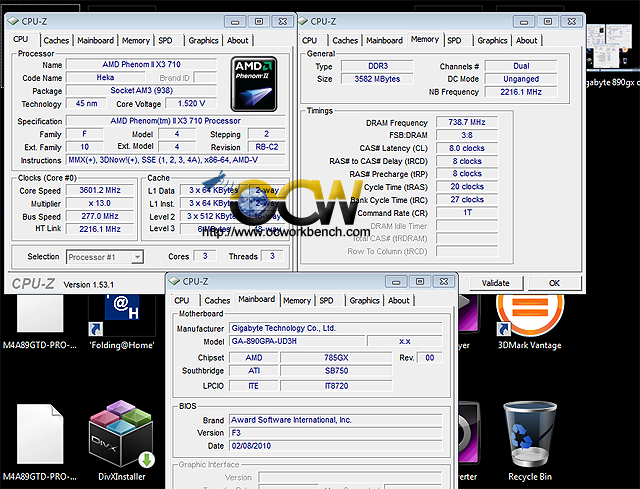Click the Channels # Dual value
Image resolution: width=640 pixels, height=489 pixels.
pyautogui.click(x=521, y=66)
